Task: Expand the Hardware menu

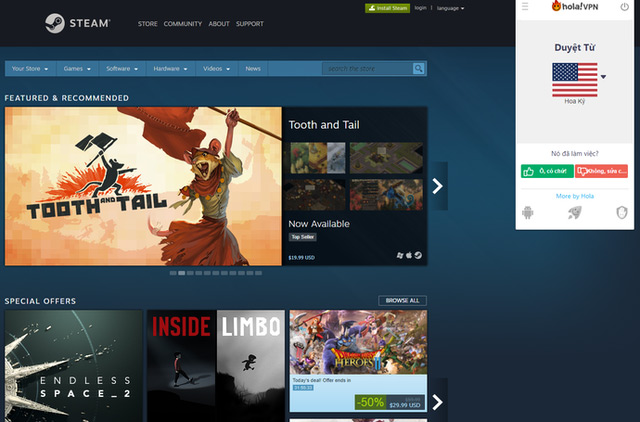Action: coord(171,69)
